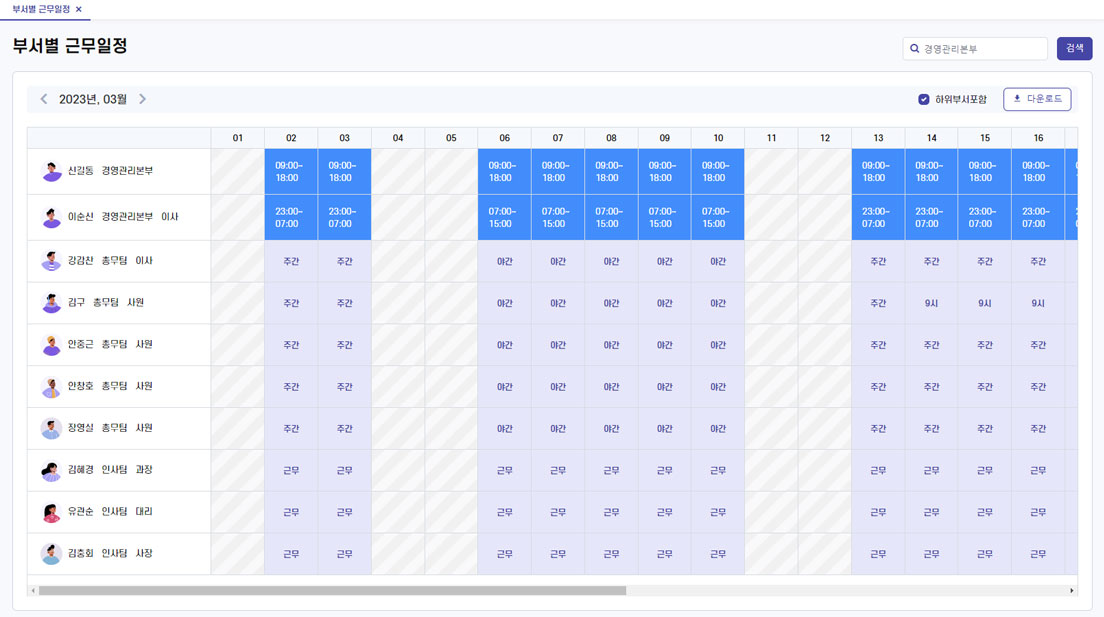Screen dimensions: 1104x617
Task: Select 이순신's 07:00-15:00 shift on day 06
Action: click(x=504, y=218)
